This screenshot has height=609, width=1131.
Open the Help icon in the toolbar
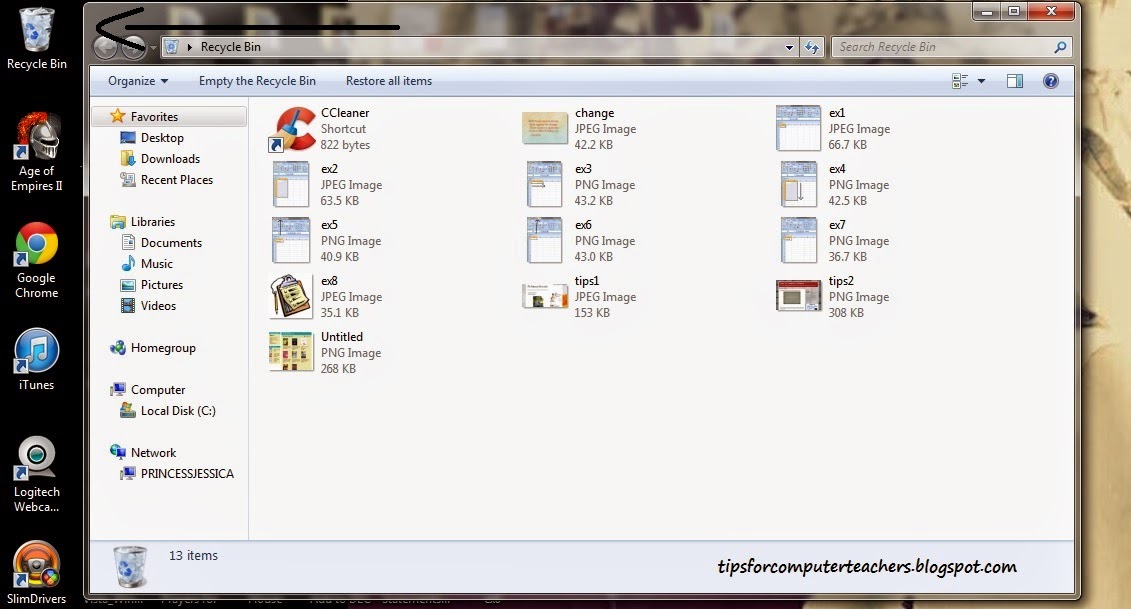tap(1051, 81)
